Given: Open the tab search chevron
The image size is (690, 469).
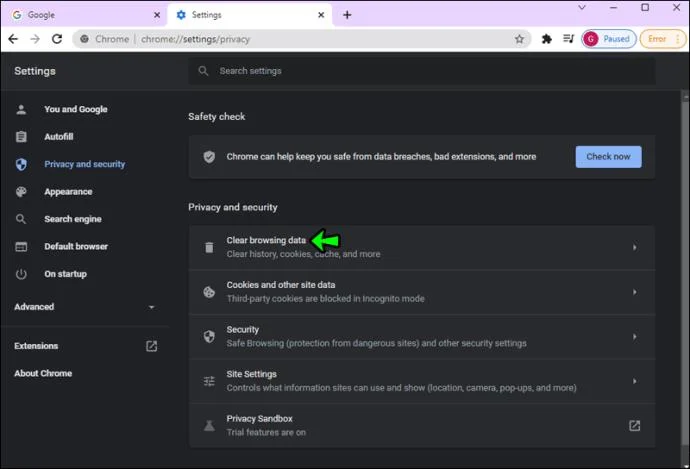Looking at the screenshot, I should tap(582, 7).
